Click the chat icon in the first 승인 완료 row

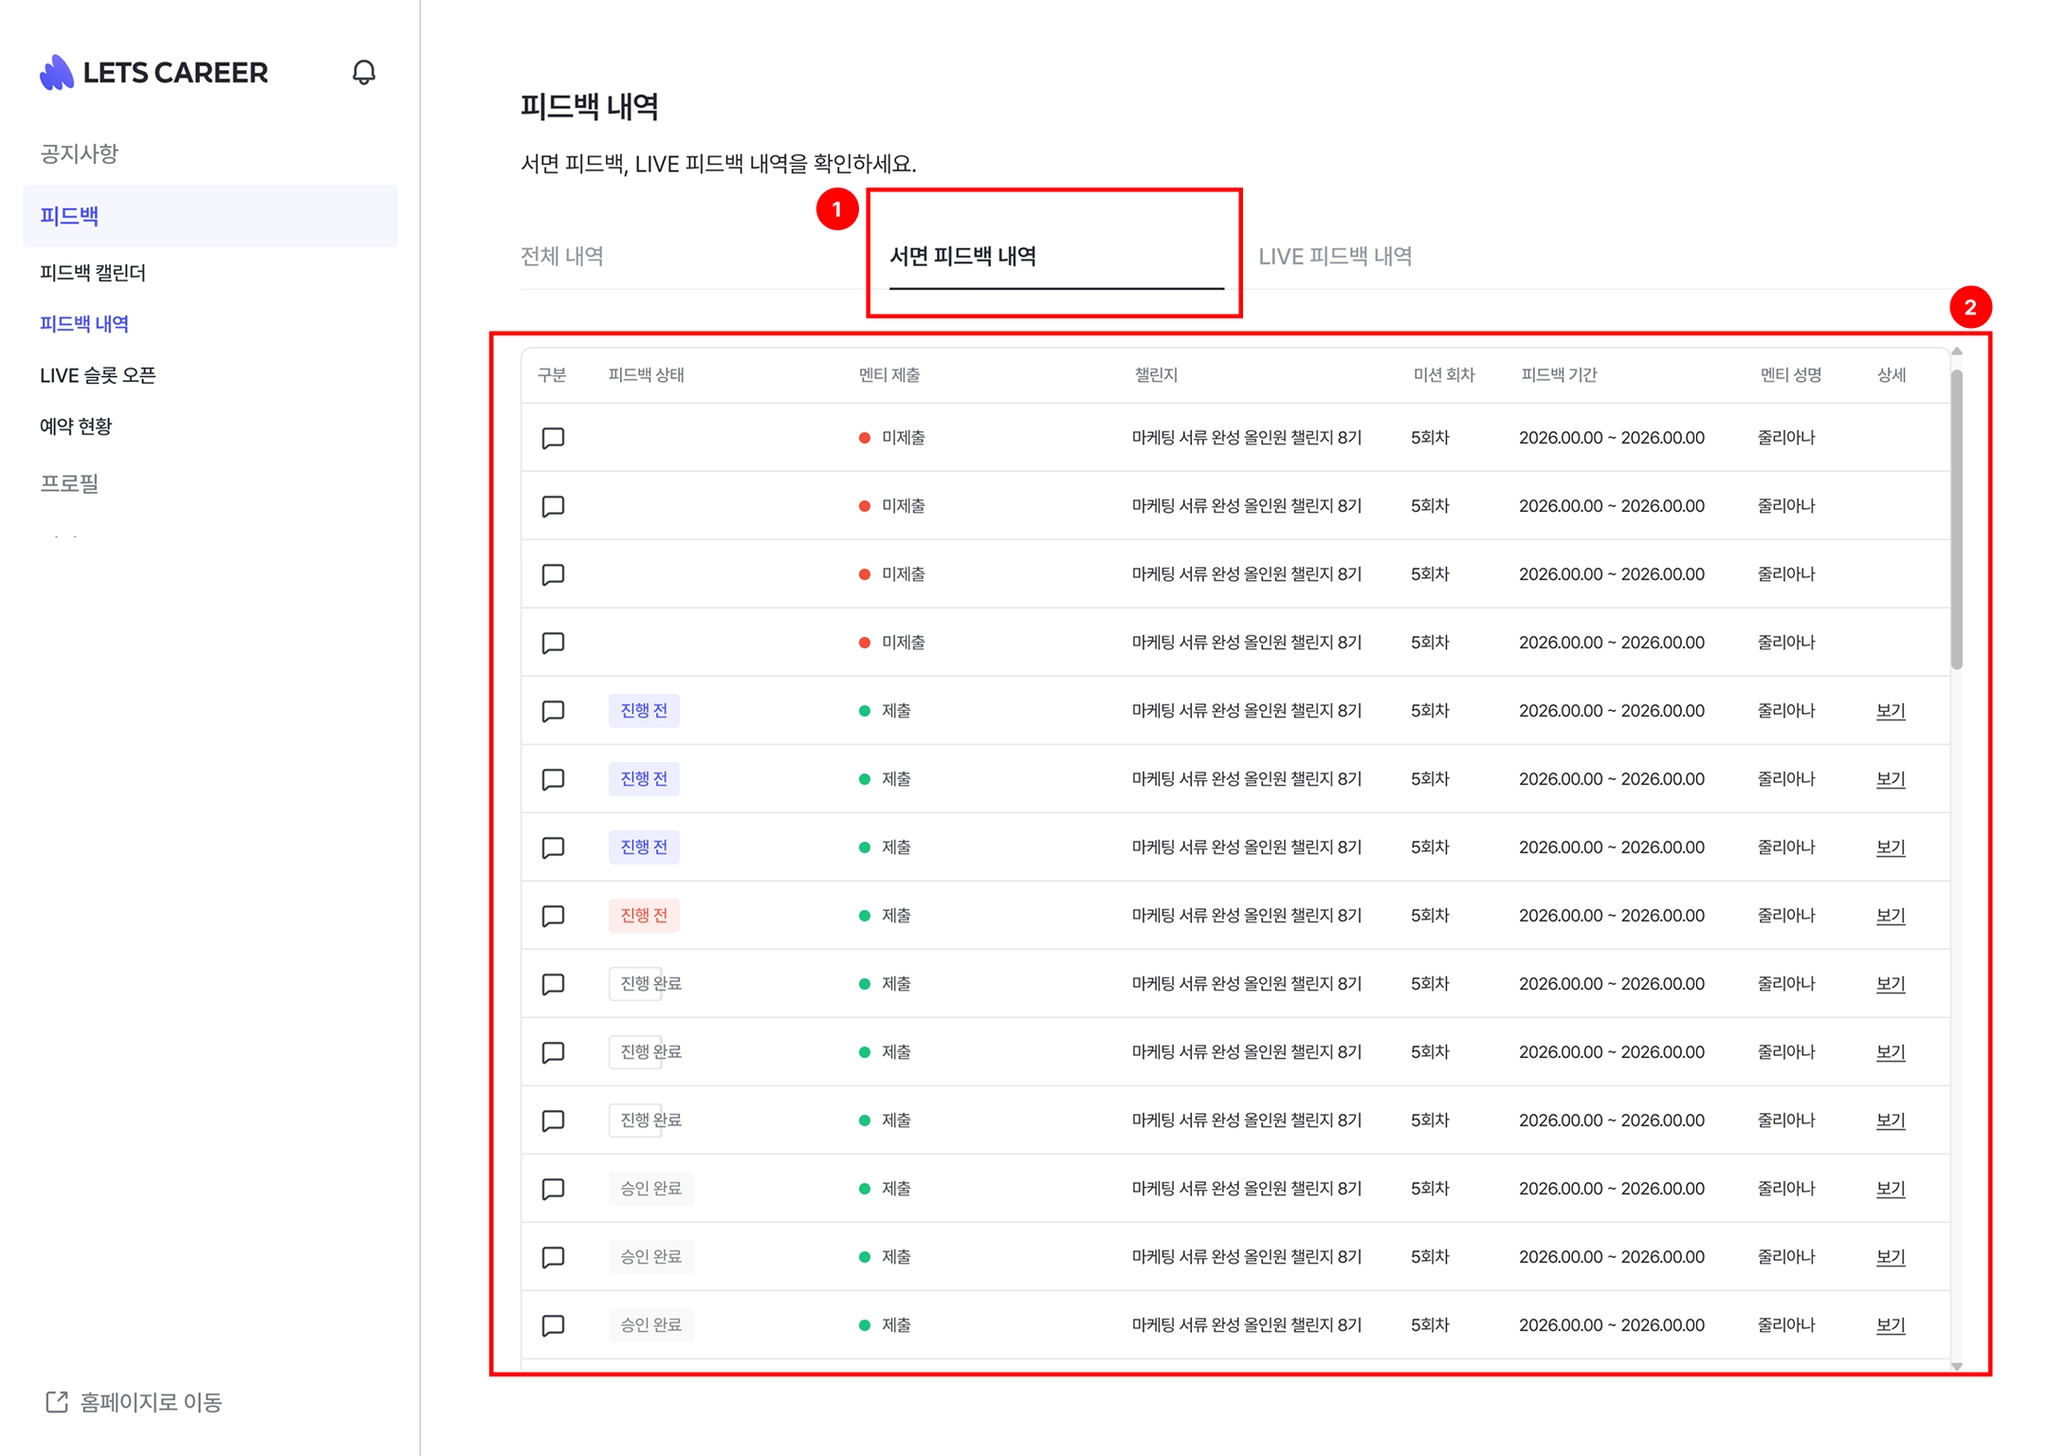pos(553,1188)
